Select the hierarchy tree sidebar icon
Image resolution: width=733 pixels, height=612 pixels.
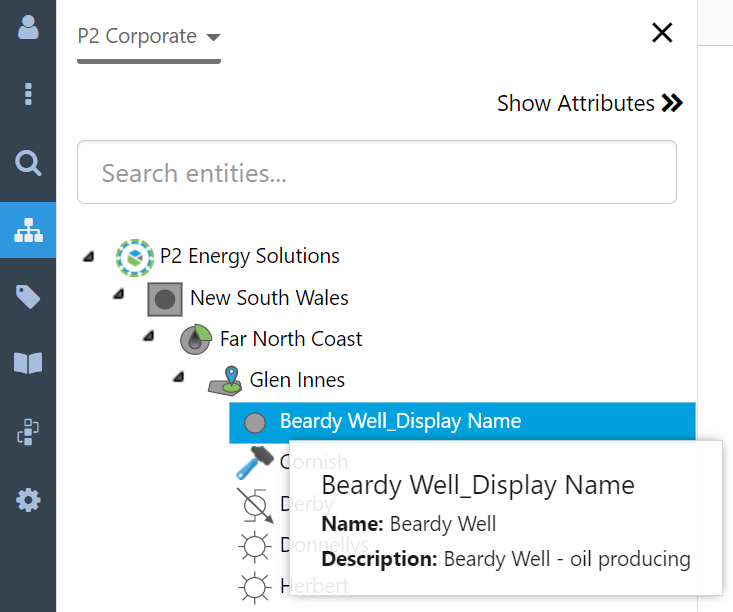(x=28, y=230)
